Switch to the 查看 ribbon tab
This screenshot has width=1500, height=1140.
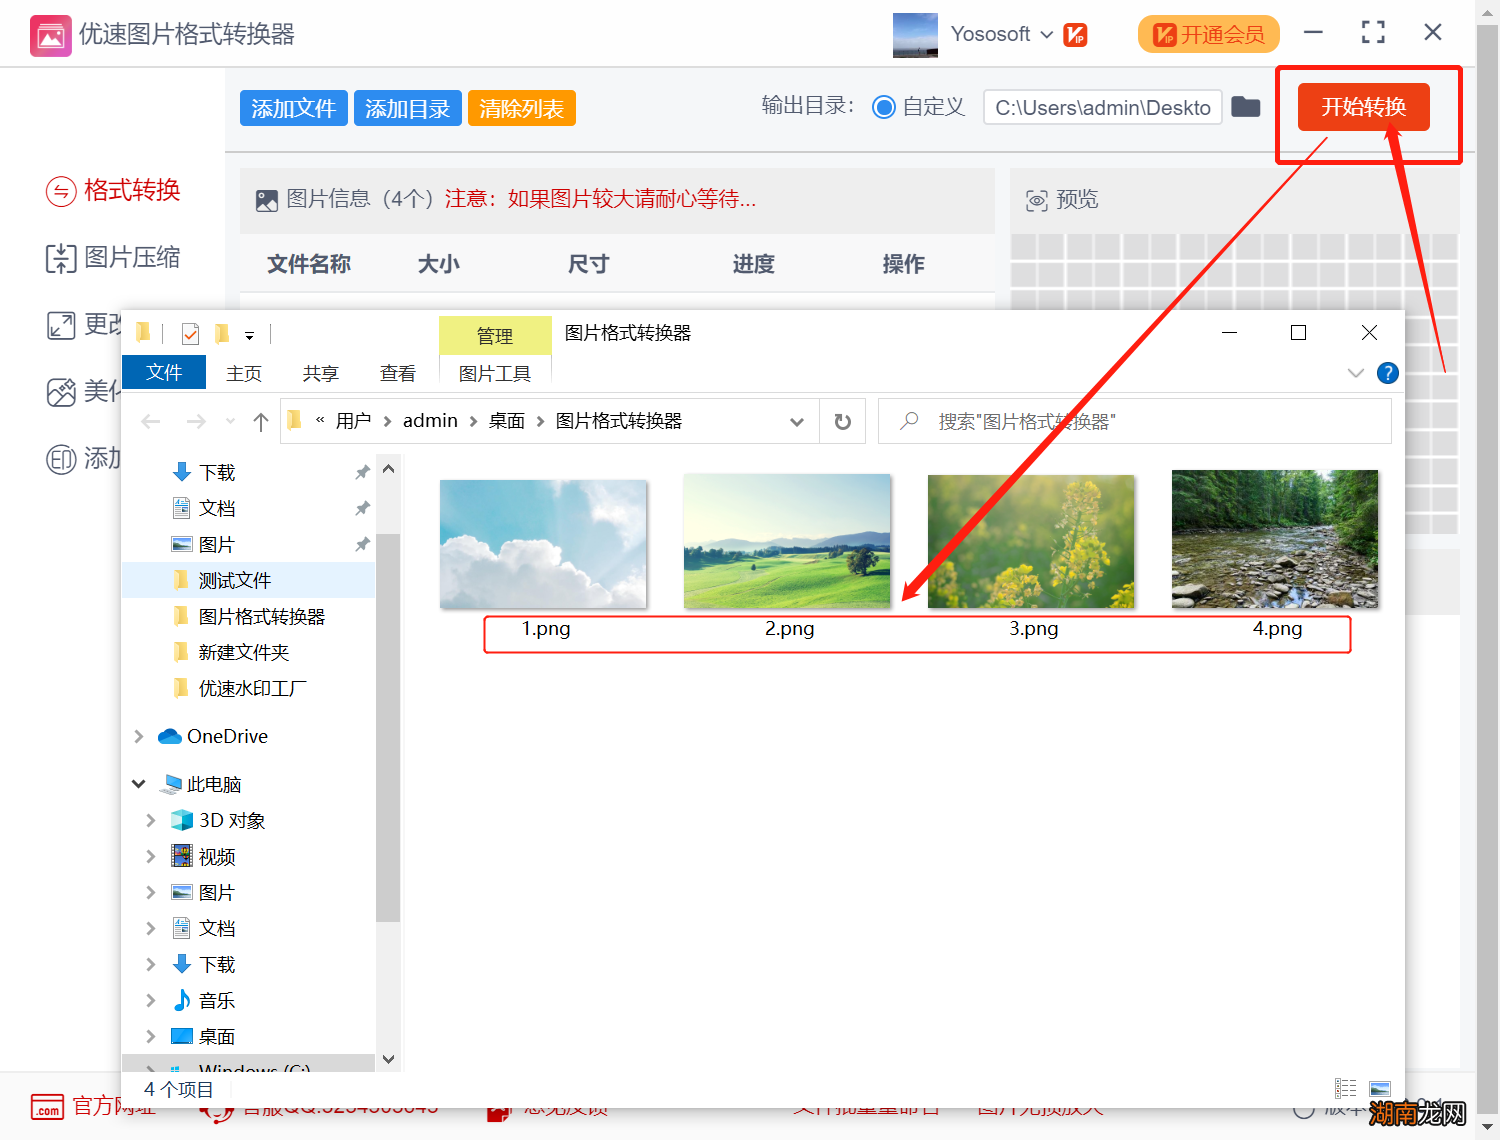[x=397, y=372]
